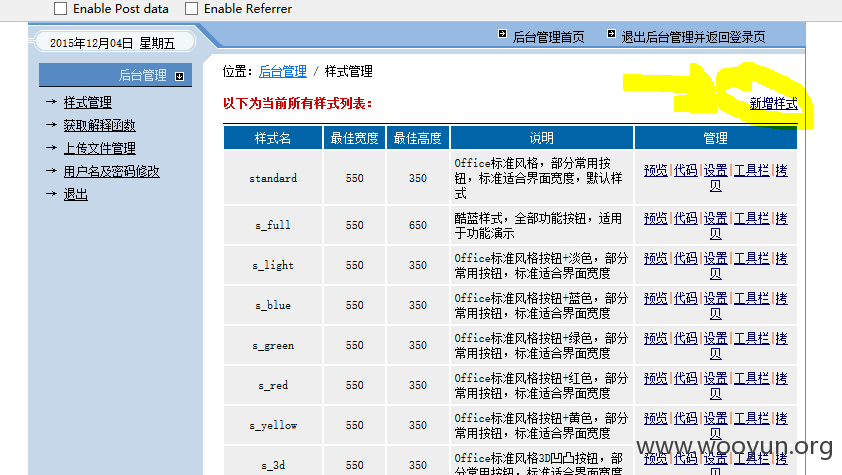
Task: Open 代码 for the s_light style
Action: (685, 258)
